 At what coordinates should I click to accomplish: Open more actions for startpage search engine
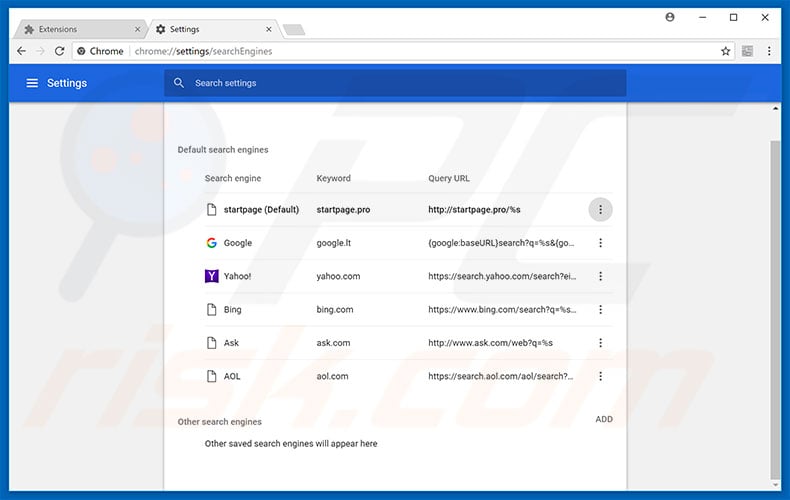600,209
